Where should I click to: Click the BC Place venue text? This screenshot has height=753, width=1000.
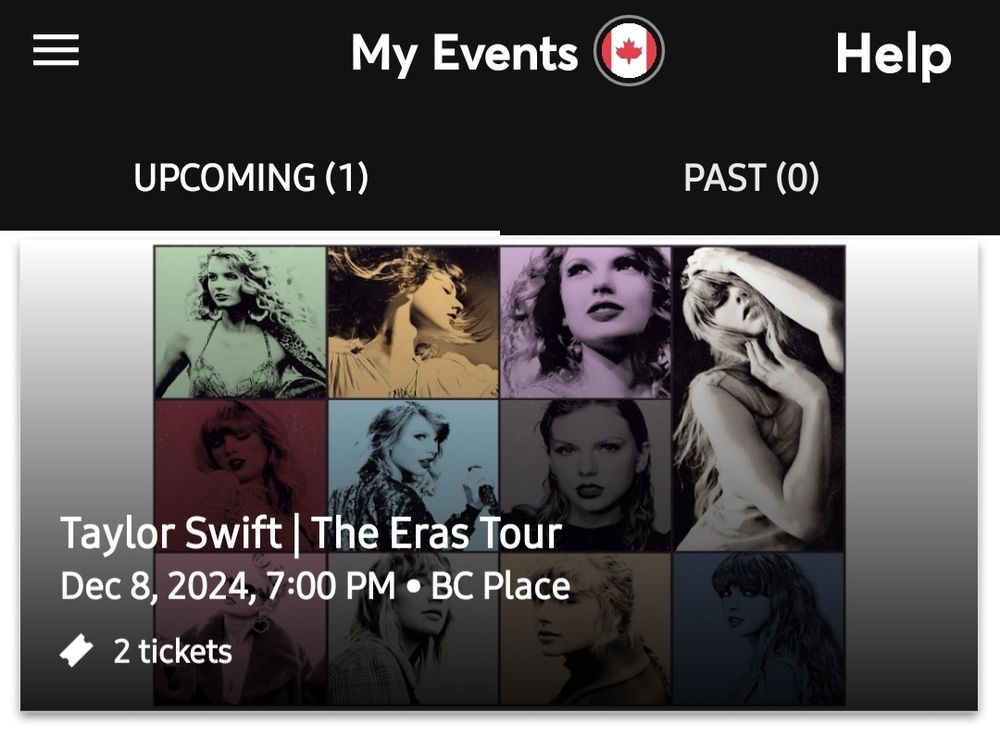point(500,586)
